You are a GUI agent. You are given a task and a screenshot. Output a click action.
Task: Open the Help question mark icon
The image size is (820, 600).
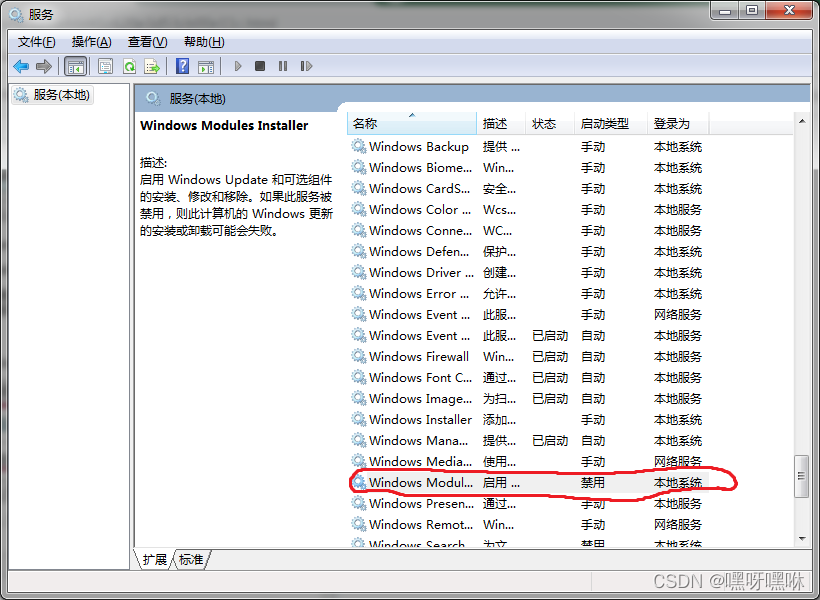click(183, 66)
